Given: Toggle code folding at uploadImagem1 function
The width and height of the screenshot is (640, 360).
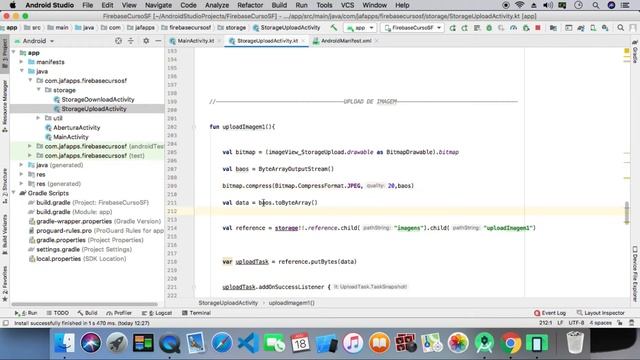Looking at the screenshot, I should 194,127.
